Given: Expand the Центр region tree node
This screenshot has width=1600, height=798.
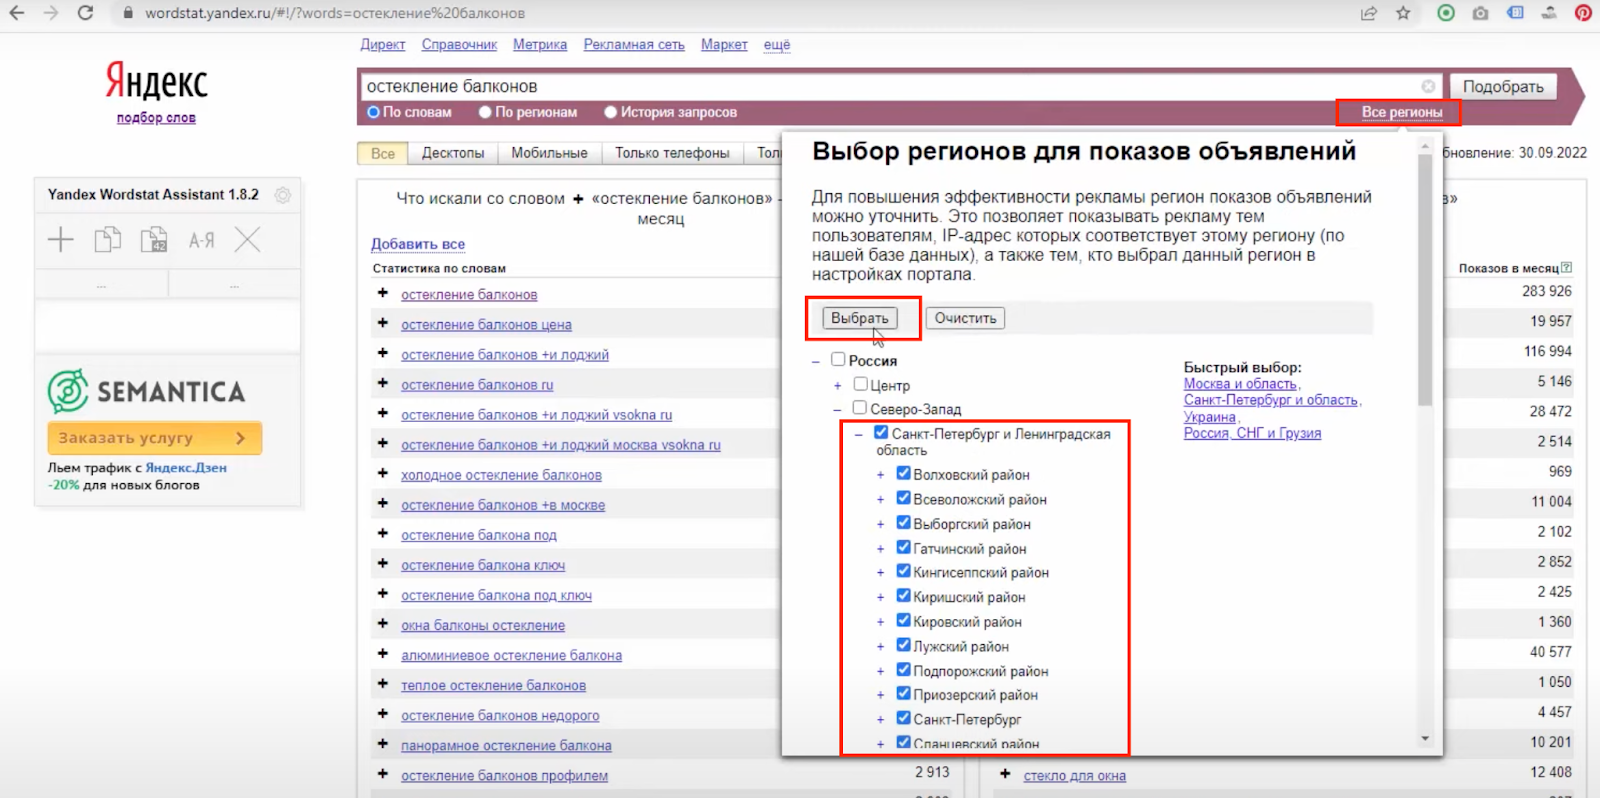Looking at the screenshot, I should [x=837, y=386].
